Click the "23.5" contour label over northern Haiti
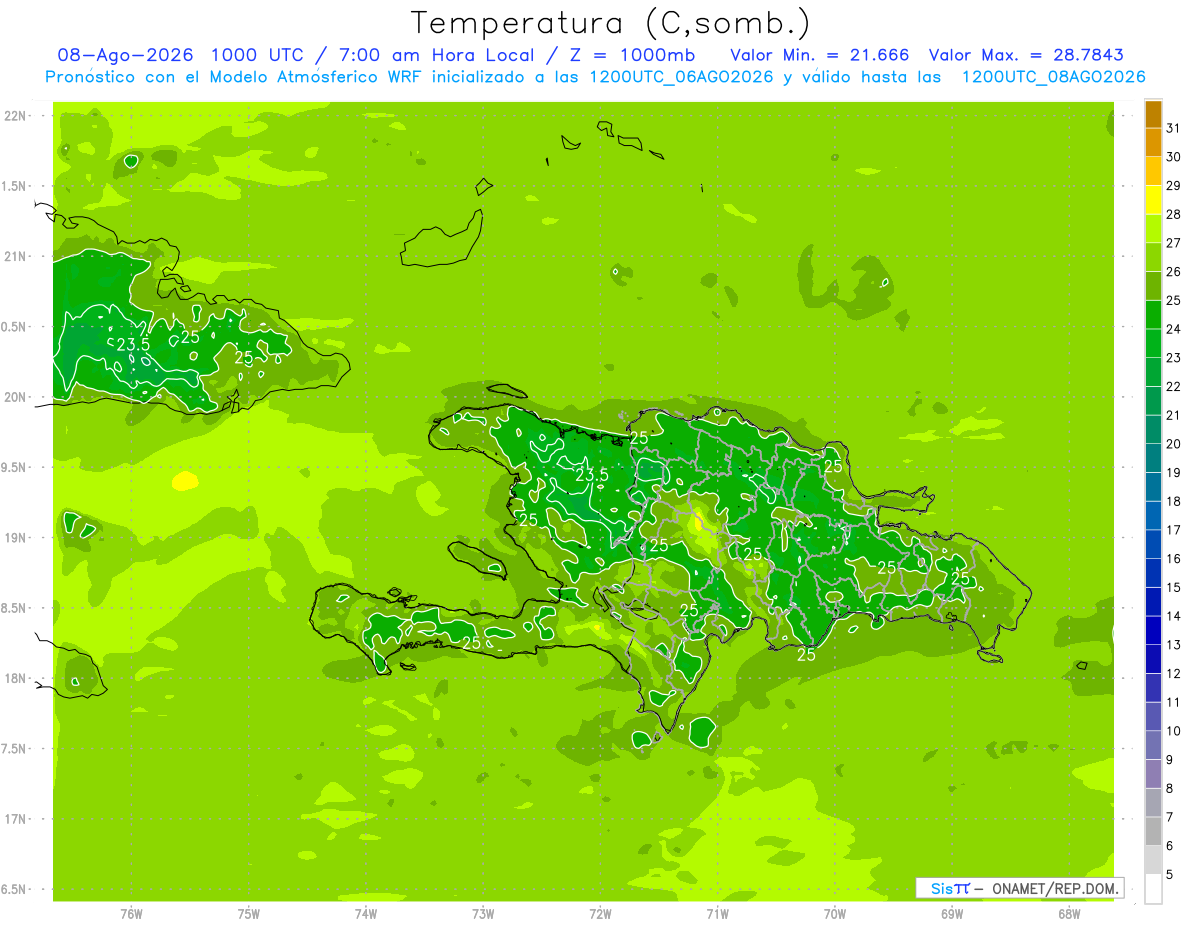 click(x=592, y=475)
